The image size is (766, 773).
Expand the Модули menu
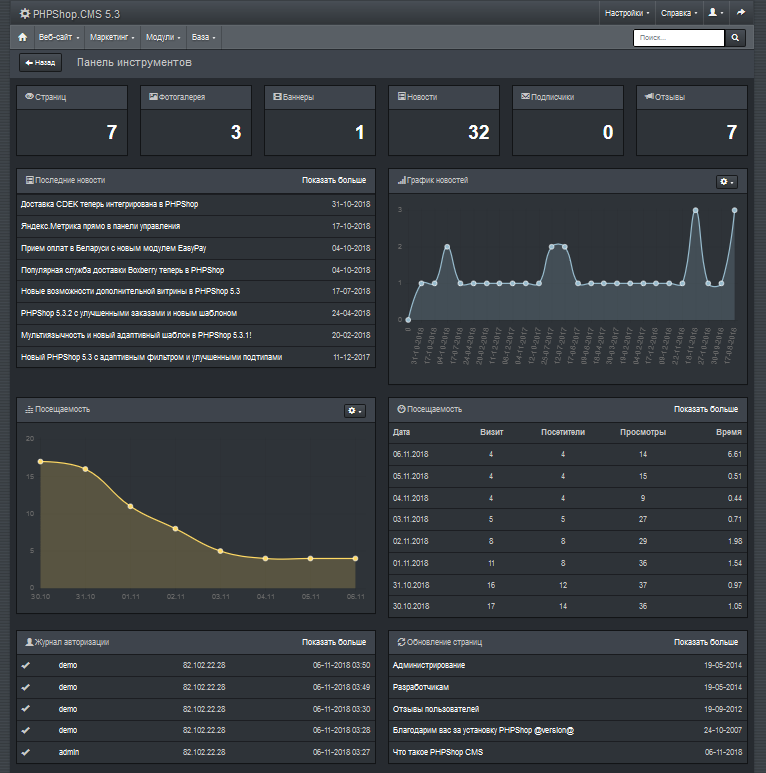click(x=163, y=37)
